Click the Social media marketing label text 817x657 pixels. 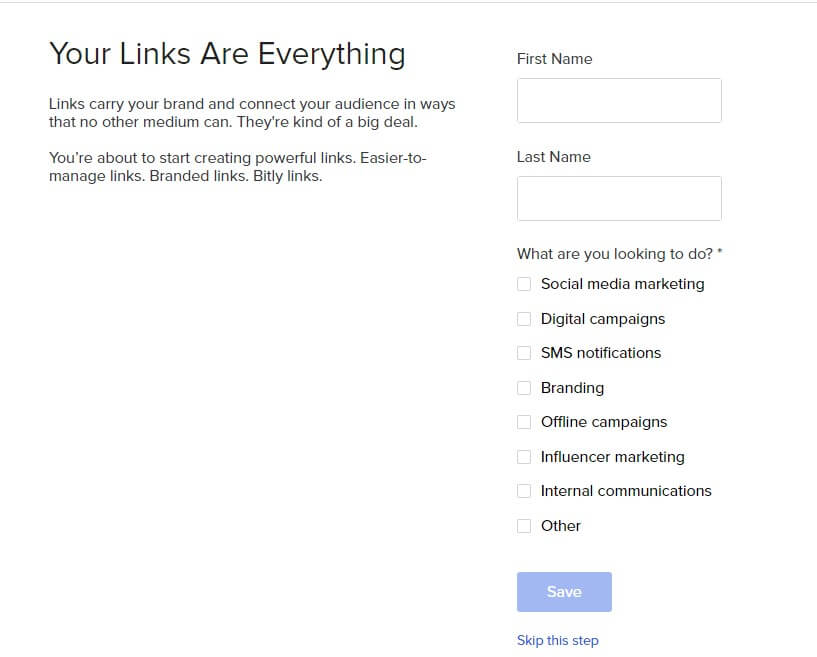tap(621, 284)
